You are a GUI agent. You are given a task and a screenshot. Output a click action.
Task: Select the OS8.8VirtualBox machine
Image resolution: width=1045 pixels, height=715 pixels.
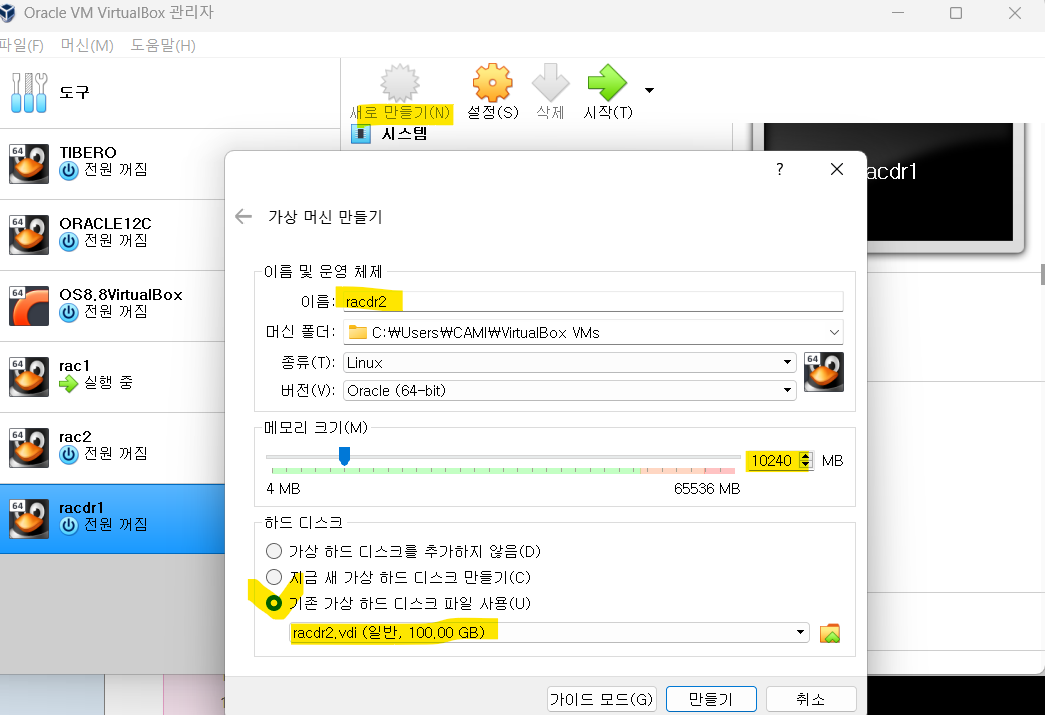tap(112, 306)
